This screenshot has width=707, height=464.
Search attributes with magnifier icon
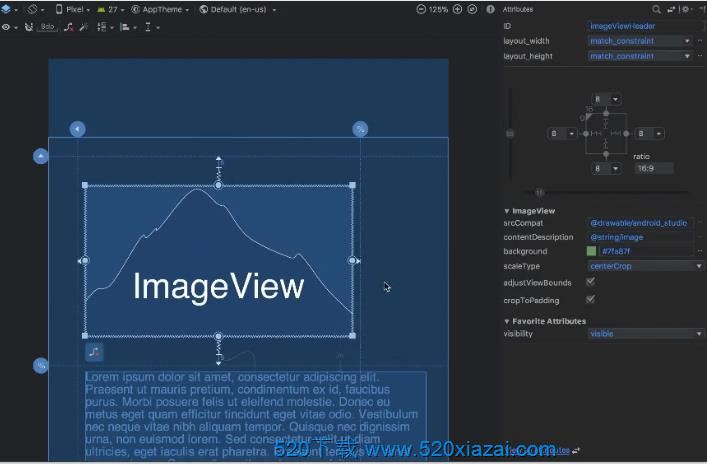click(x=656, y=9)
